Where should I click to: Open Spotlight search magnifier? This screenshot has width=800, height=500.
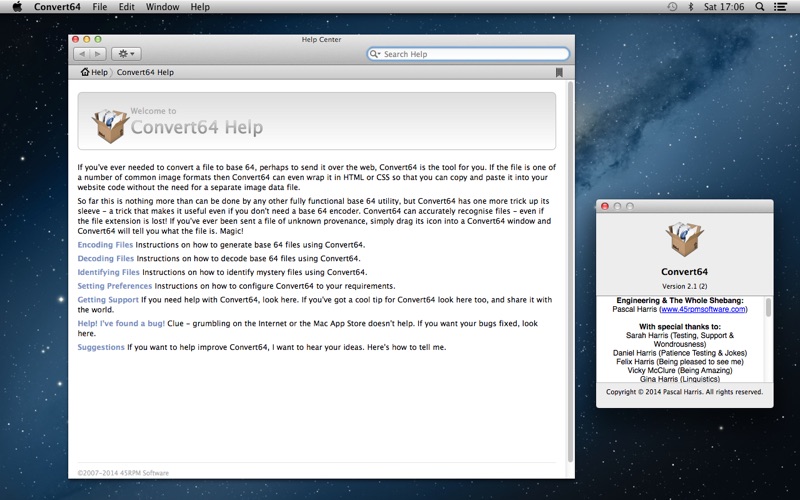tap(760, 7)
